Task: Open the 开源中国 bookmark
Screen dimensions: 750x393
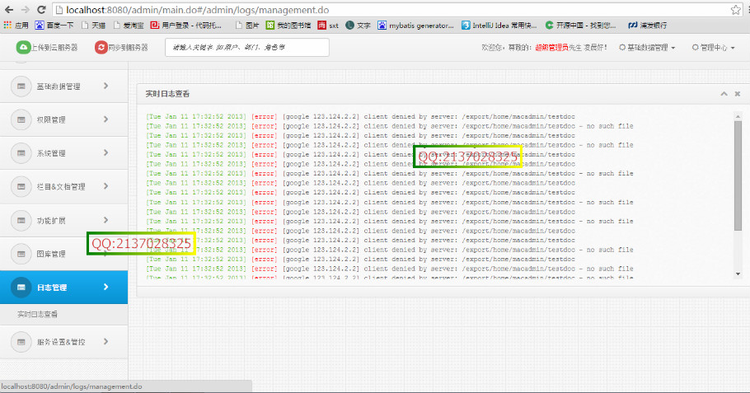Action: point(580,25)
